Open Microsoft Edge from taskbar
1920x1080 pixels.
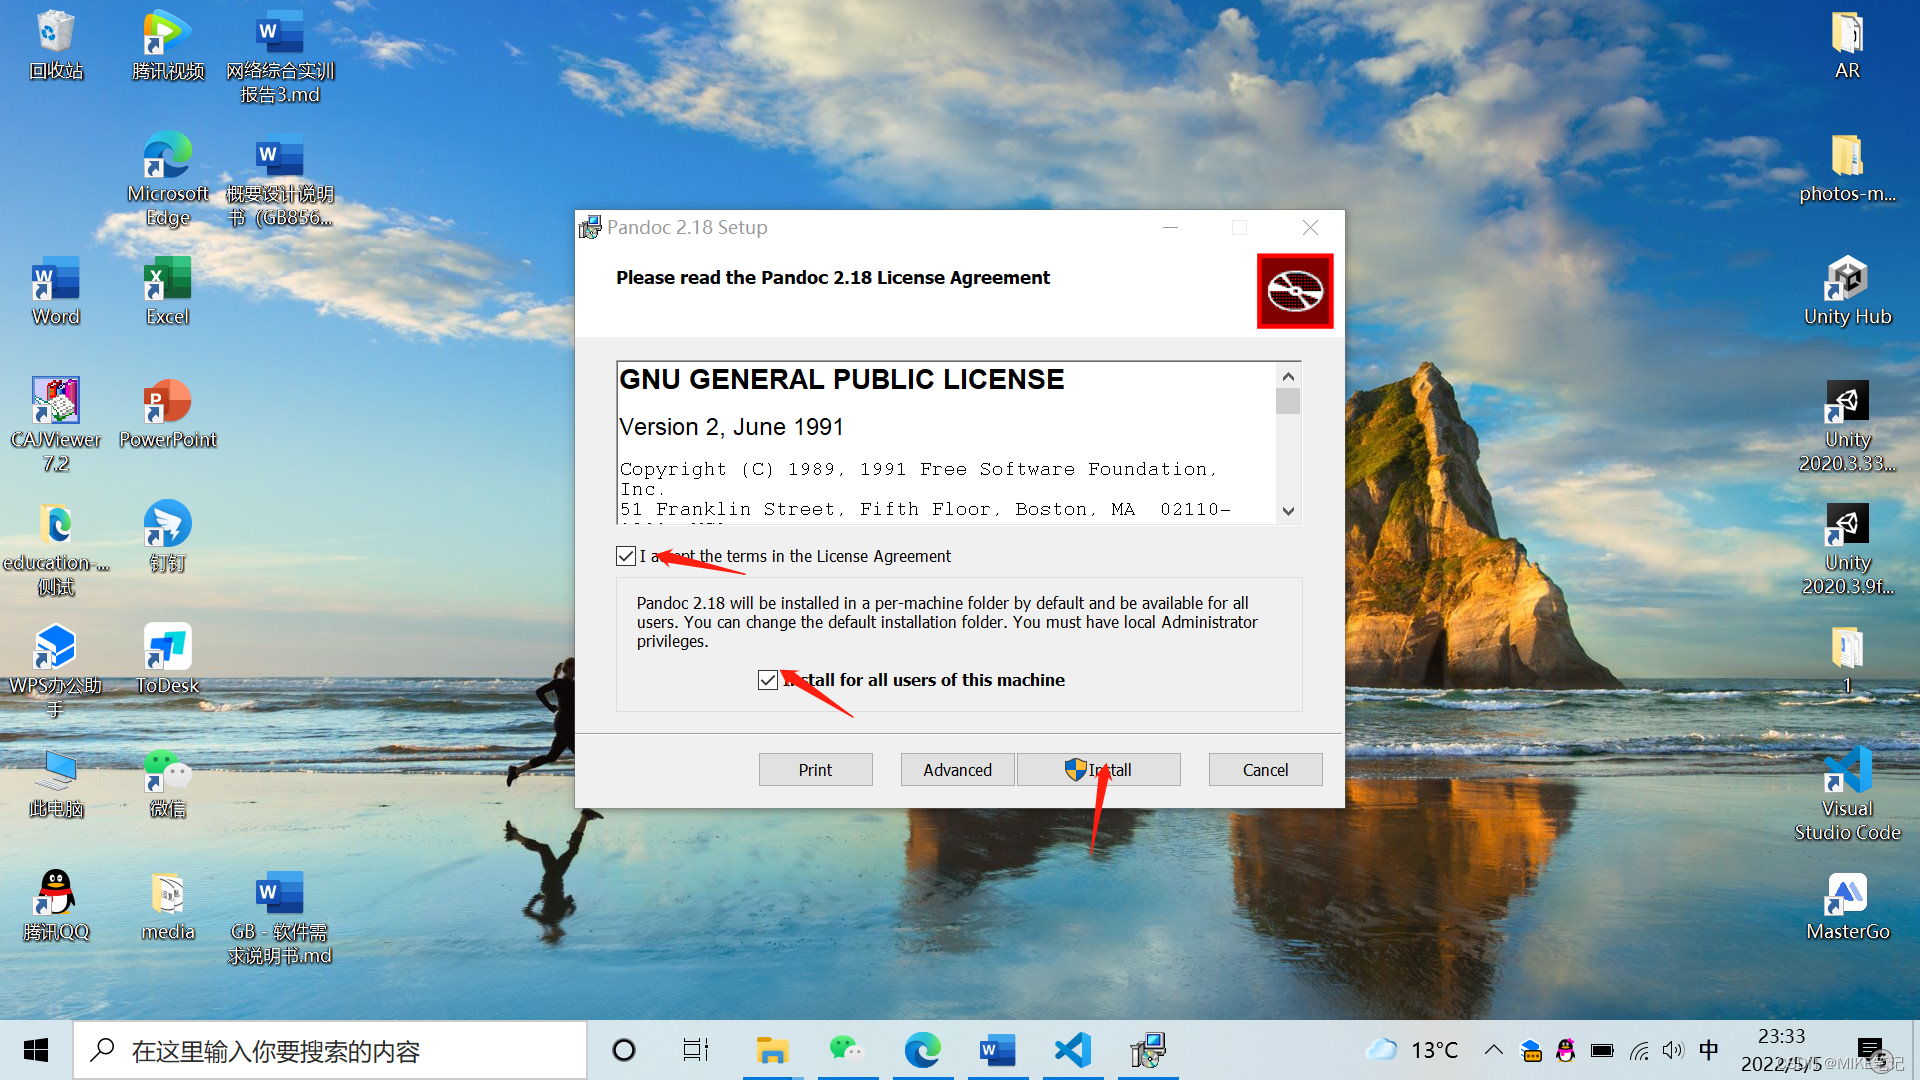point(922,1050)
